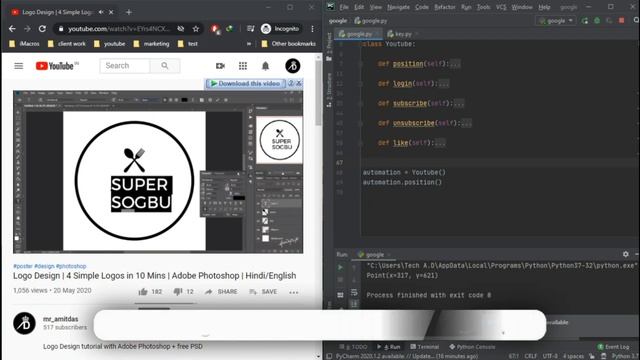Open PyCharm Navigate menu
The width and height of the screenshot is (640, 360).
[398, 7]
